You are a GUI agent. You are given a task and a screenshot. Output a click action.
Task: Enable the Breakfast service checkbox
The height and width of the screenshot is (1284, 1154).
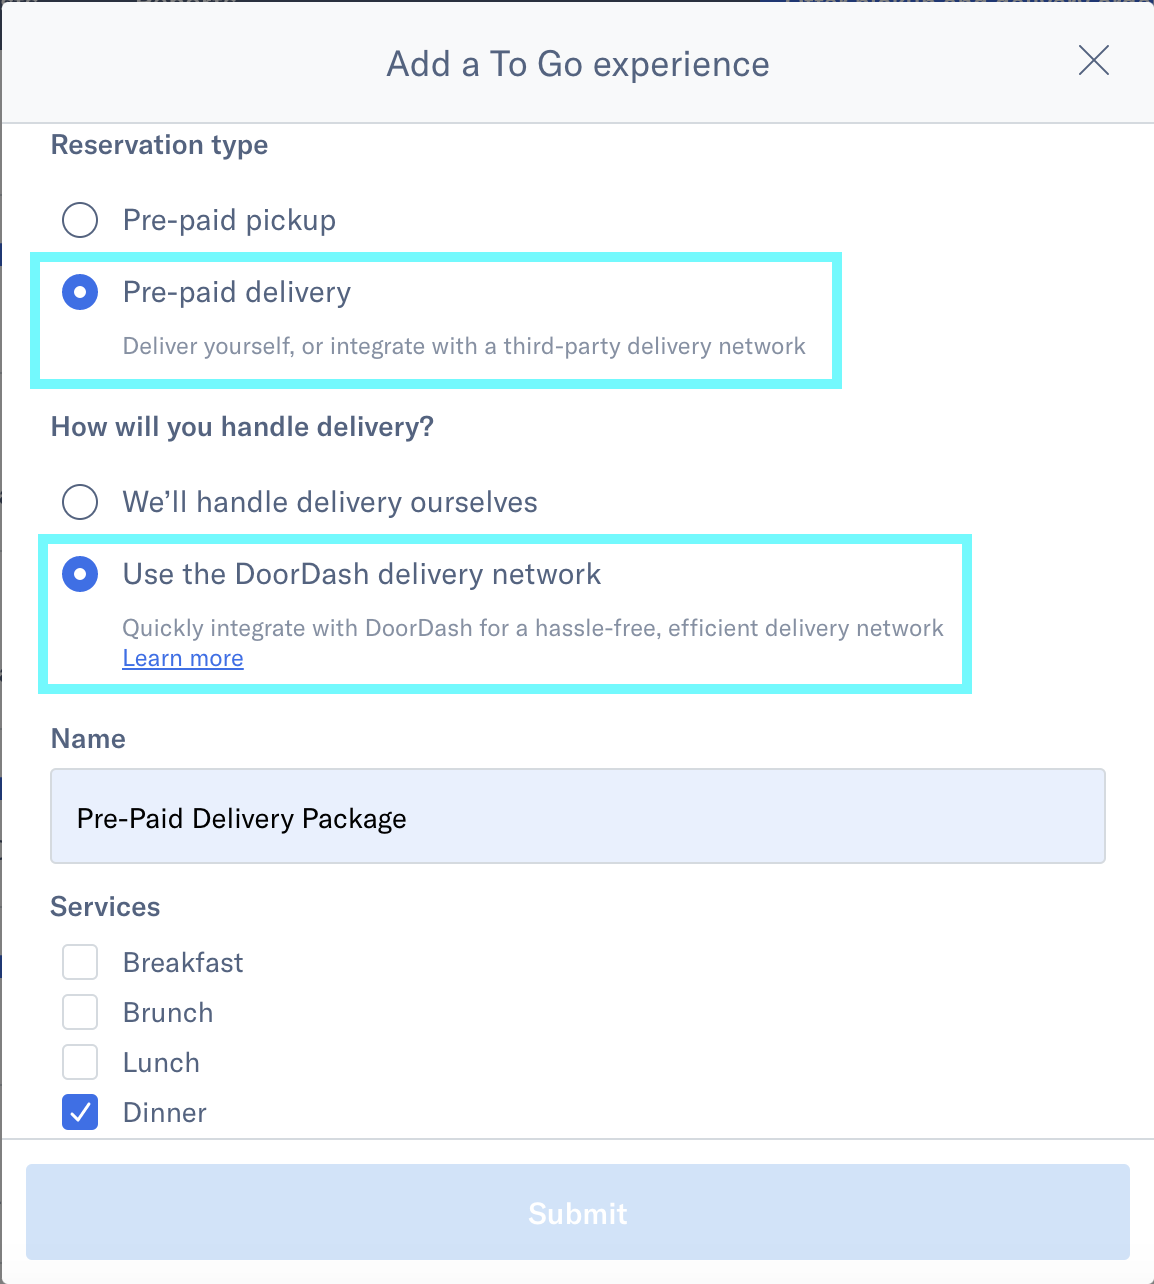80,962
